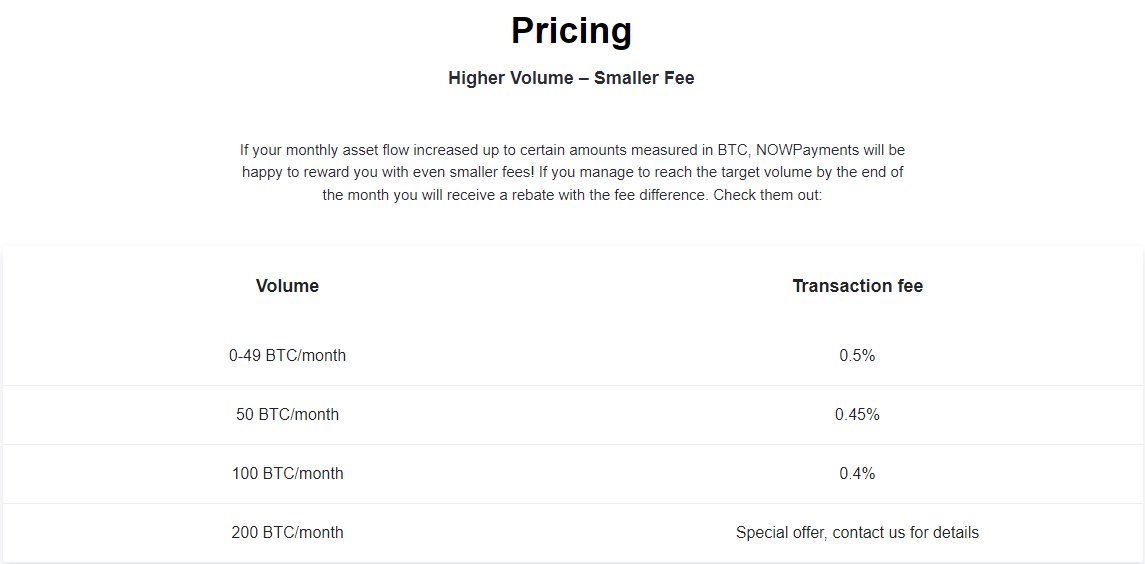Click the 0.4% fee value
This screenshot has width=1145, height=564.
click(857, 473)
